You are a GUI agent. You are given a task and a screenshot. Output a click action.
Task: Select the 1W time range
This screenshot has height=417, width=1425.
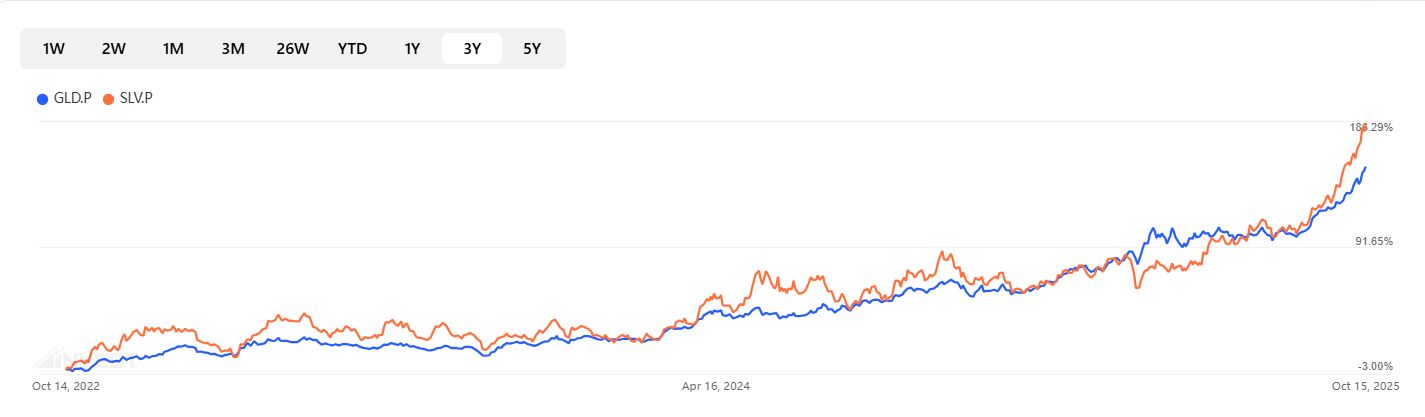tap(54, 49)
